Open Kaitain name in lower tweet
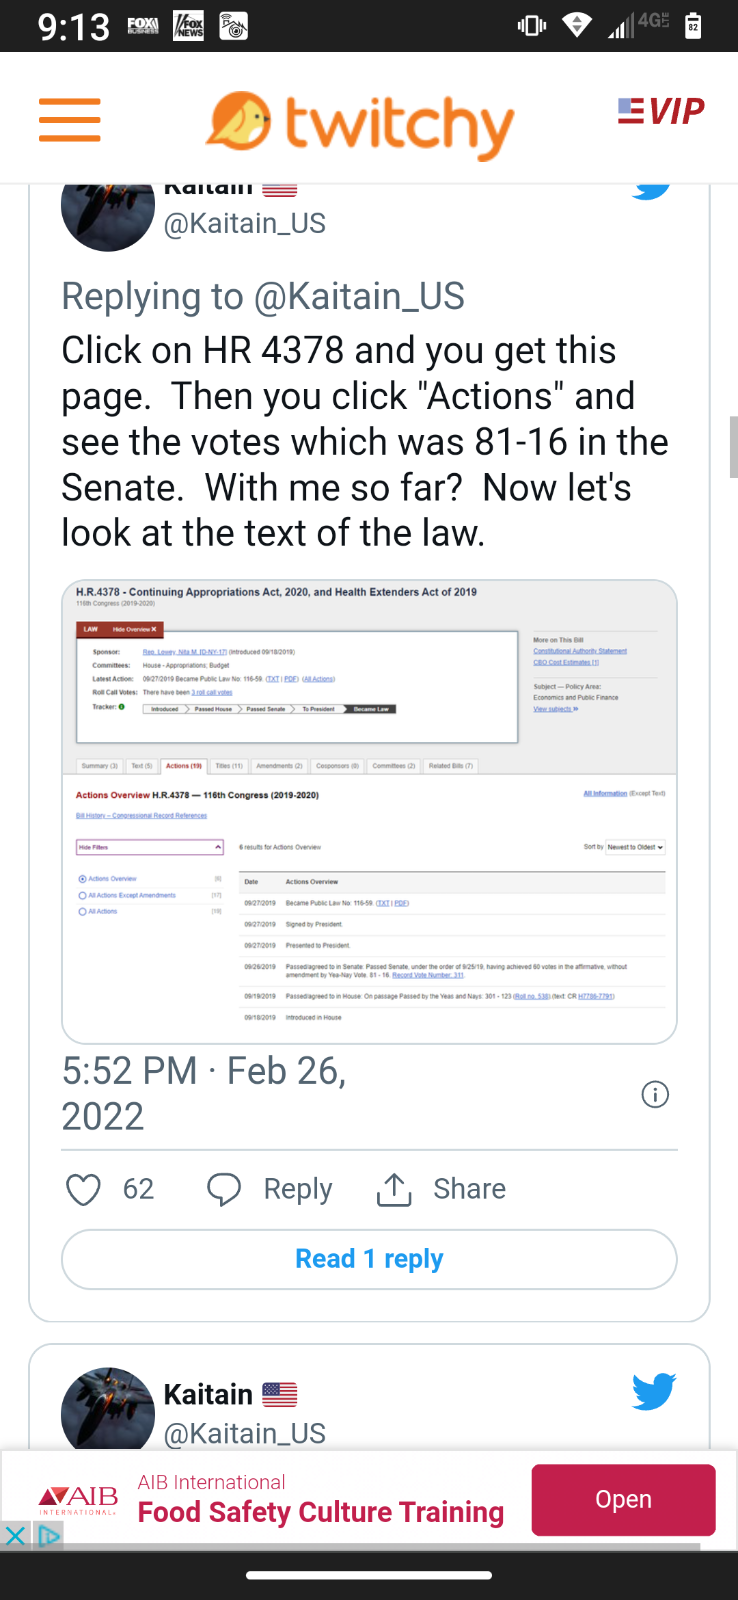 [208, 1394]
